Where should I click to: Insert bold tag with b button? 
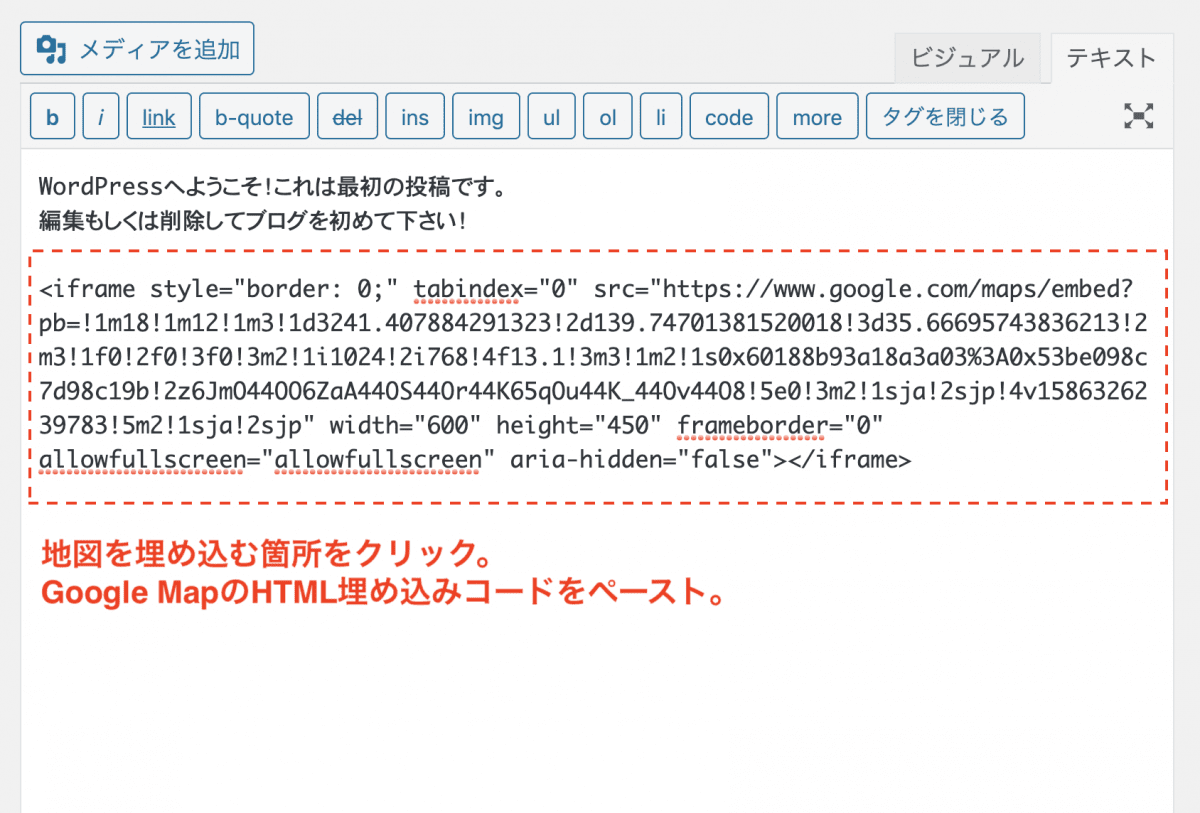pyautogui.click(x=52, y=116)
